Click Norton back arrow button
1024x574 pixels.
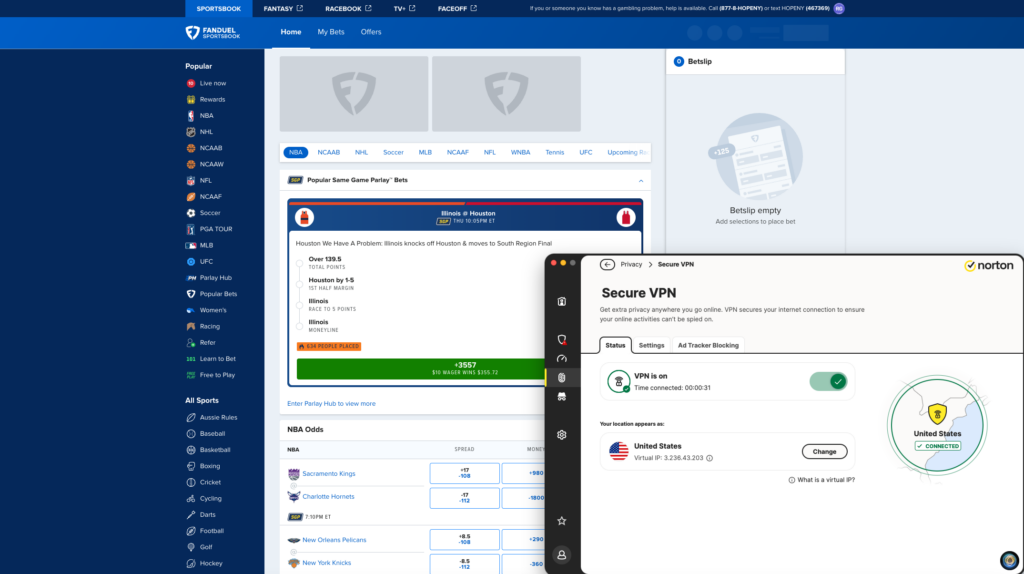pos(607,264)
